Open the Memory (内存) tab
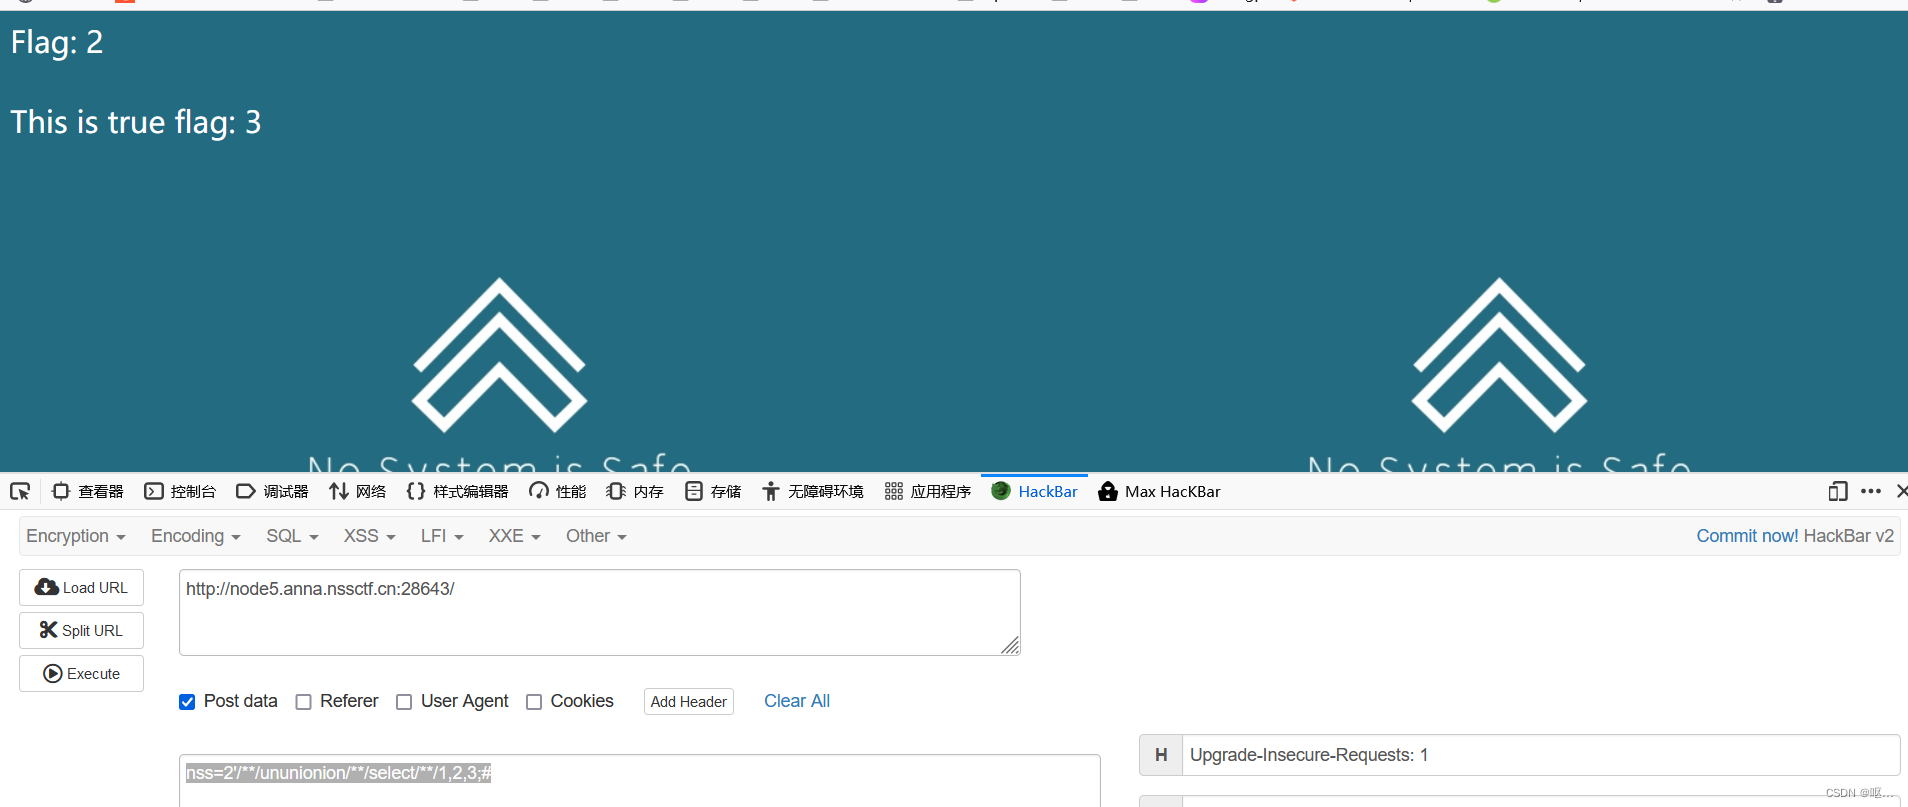 635,491
